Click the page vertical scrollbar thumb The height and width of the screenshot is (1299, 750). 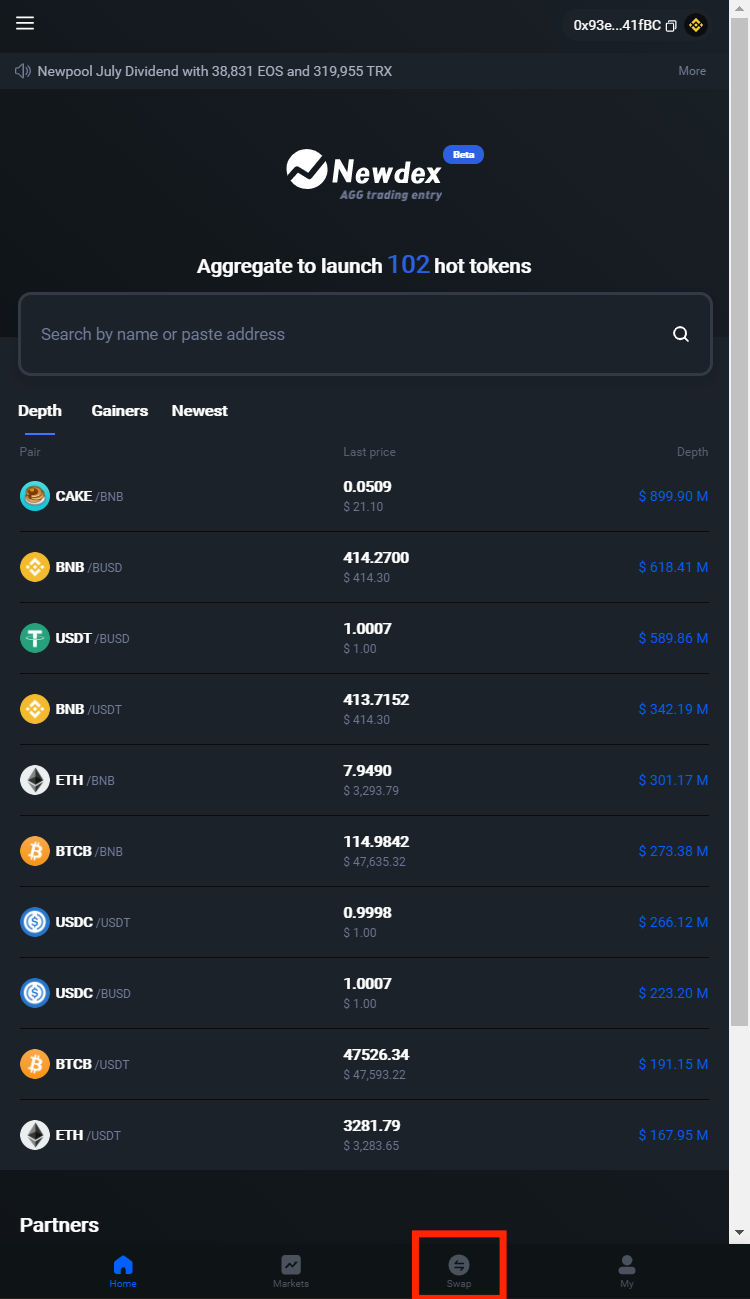pyautogui.click(x=739, y=520)
